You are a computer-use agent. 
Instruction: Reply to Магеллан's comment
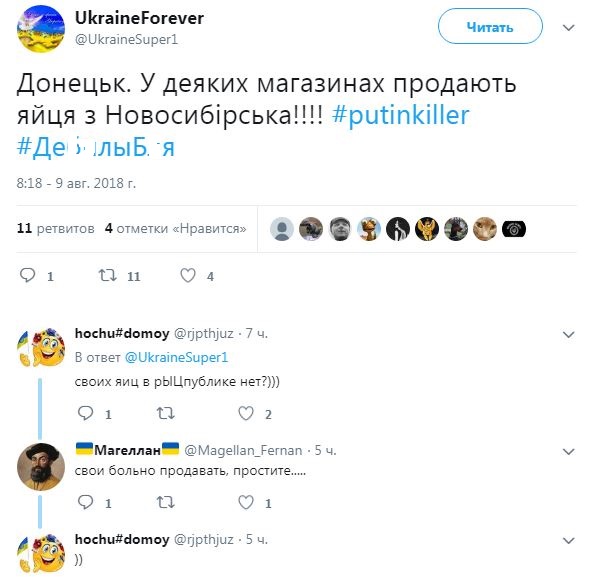(x=86, y=502)
